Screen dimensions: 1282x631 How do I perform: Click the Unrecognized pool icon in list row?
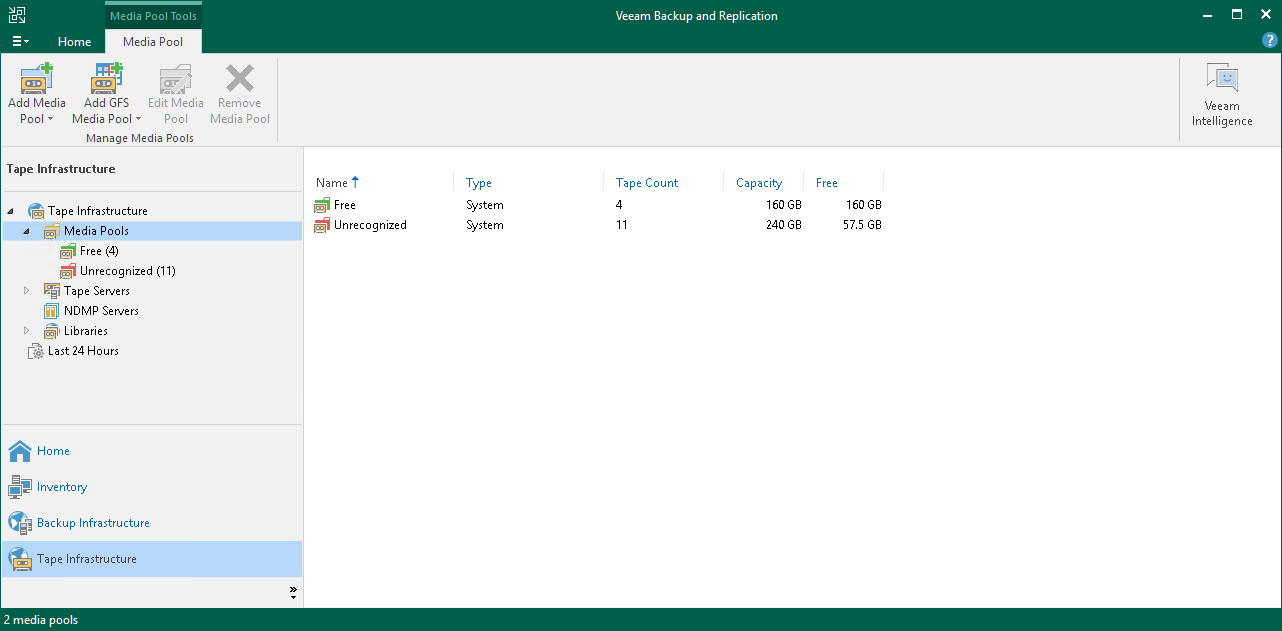[322, 225]
